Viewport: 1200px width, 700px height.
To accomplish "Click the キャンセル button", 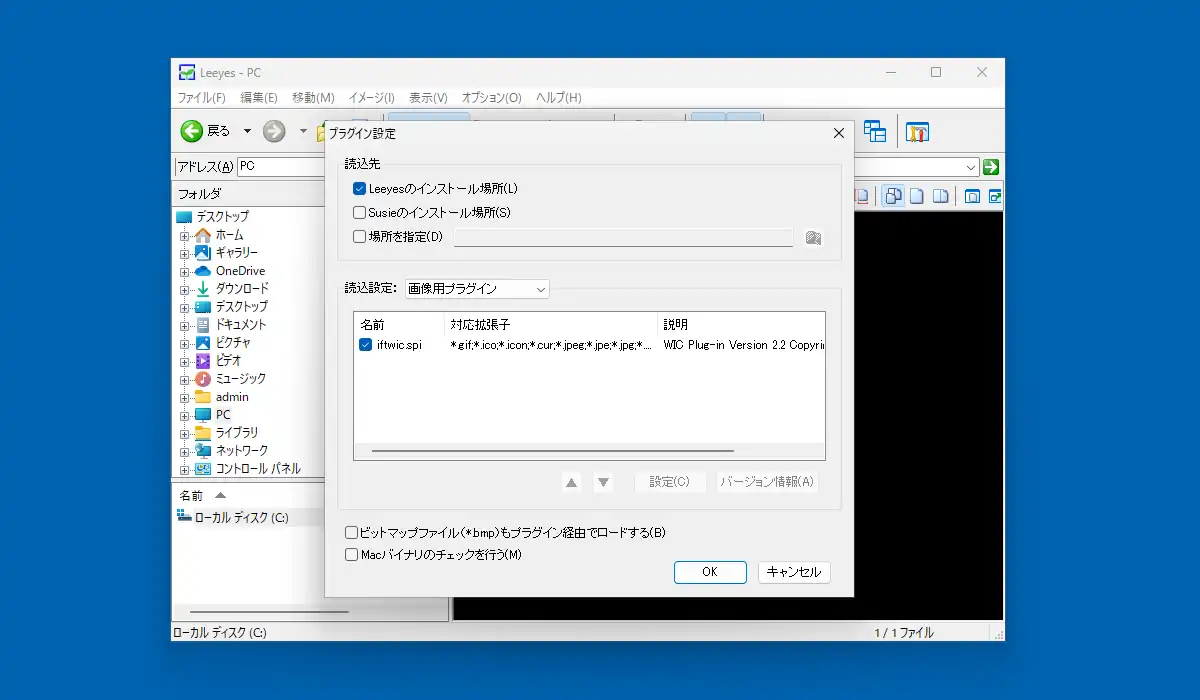I will point(794,572).
